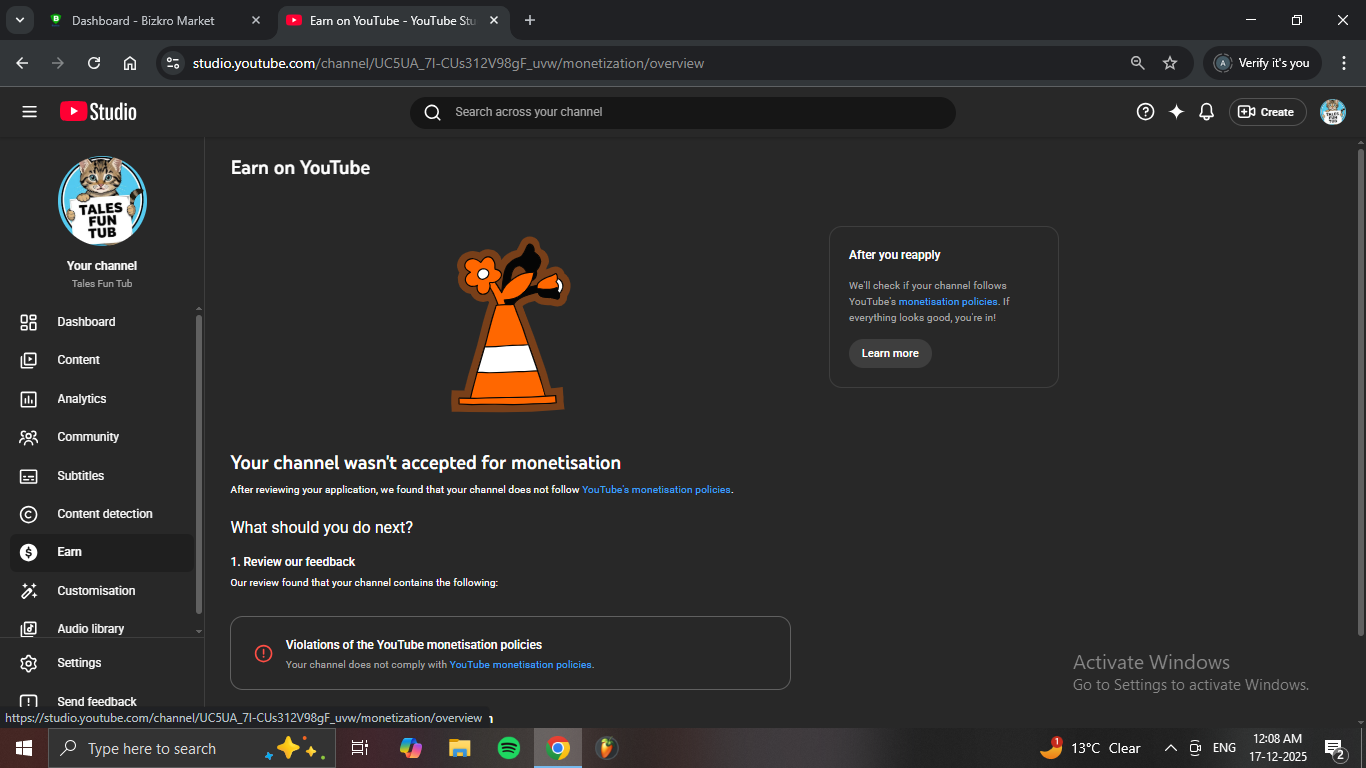1366x768 pixels.
Task: Click the Spotify icon in taskbar
Action: (x=508, y=748)
